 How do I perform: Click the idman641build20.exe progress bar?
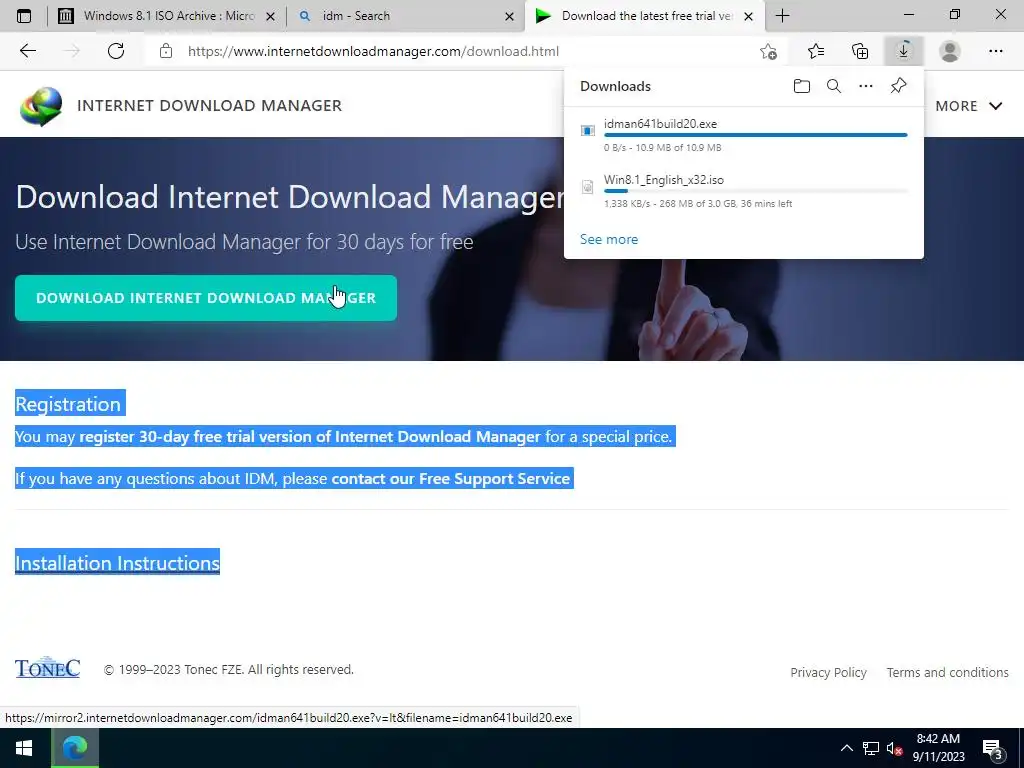click(756, 135)
